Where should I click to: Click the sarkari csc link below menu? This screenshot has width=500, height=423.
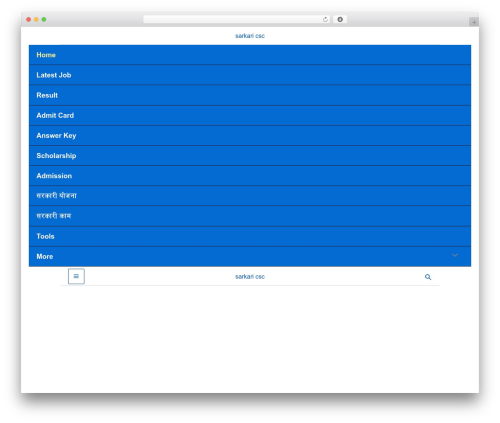pos(250,277)
